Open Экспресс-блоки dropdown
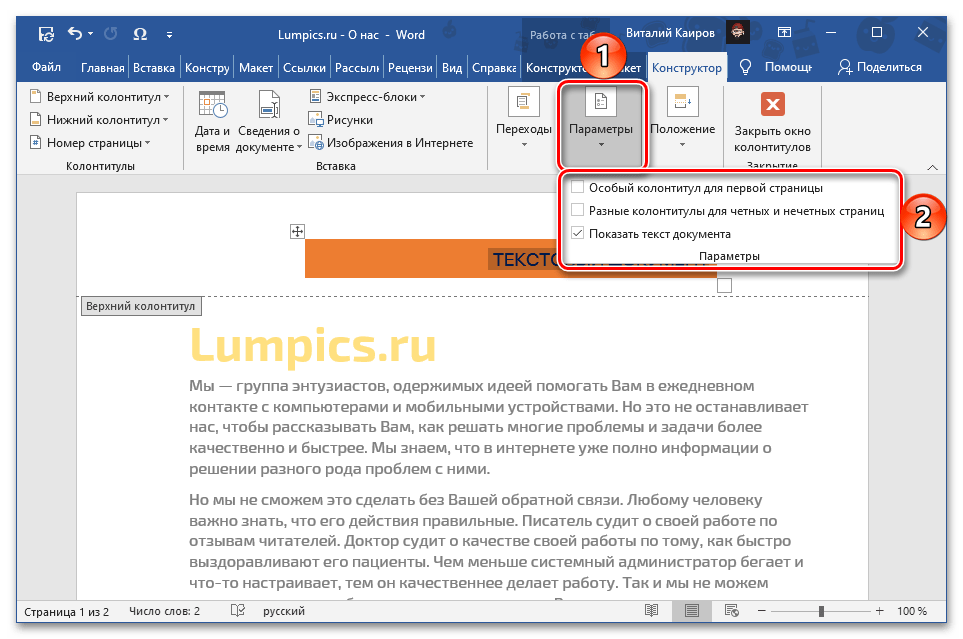The image size is (963, 639). tap(367, 97)
